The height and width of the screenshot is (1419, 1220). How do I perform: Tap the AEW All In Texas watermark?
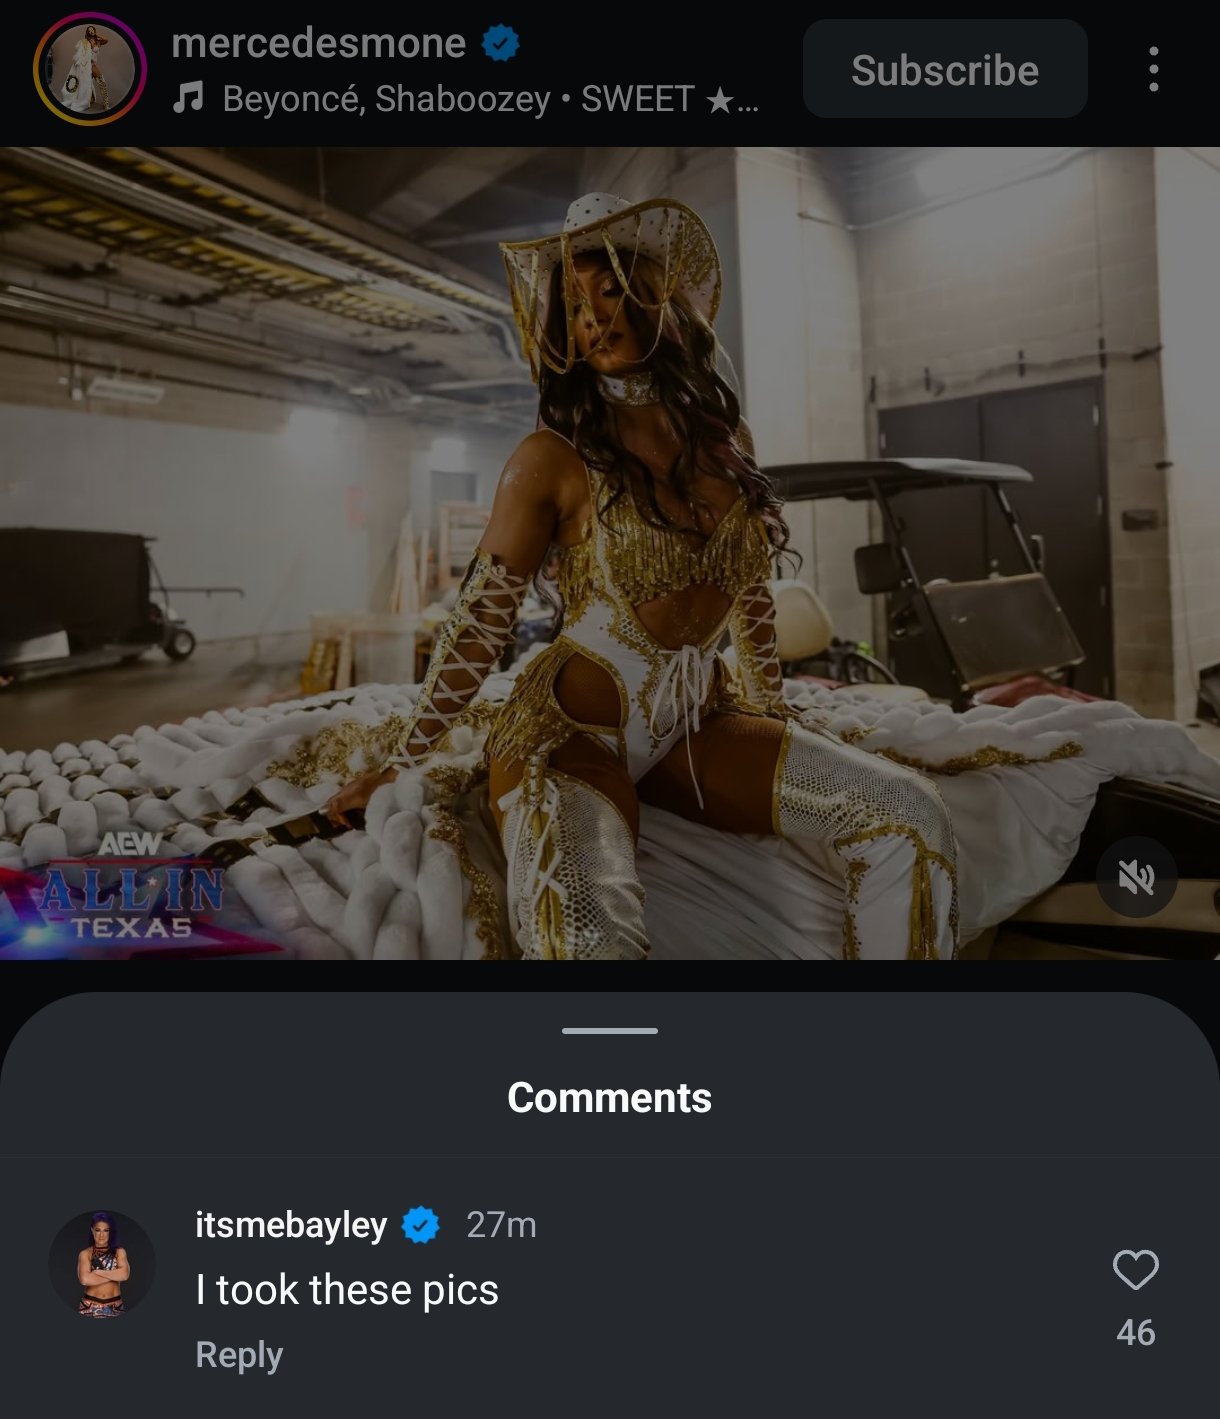pos(130,887)
